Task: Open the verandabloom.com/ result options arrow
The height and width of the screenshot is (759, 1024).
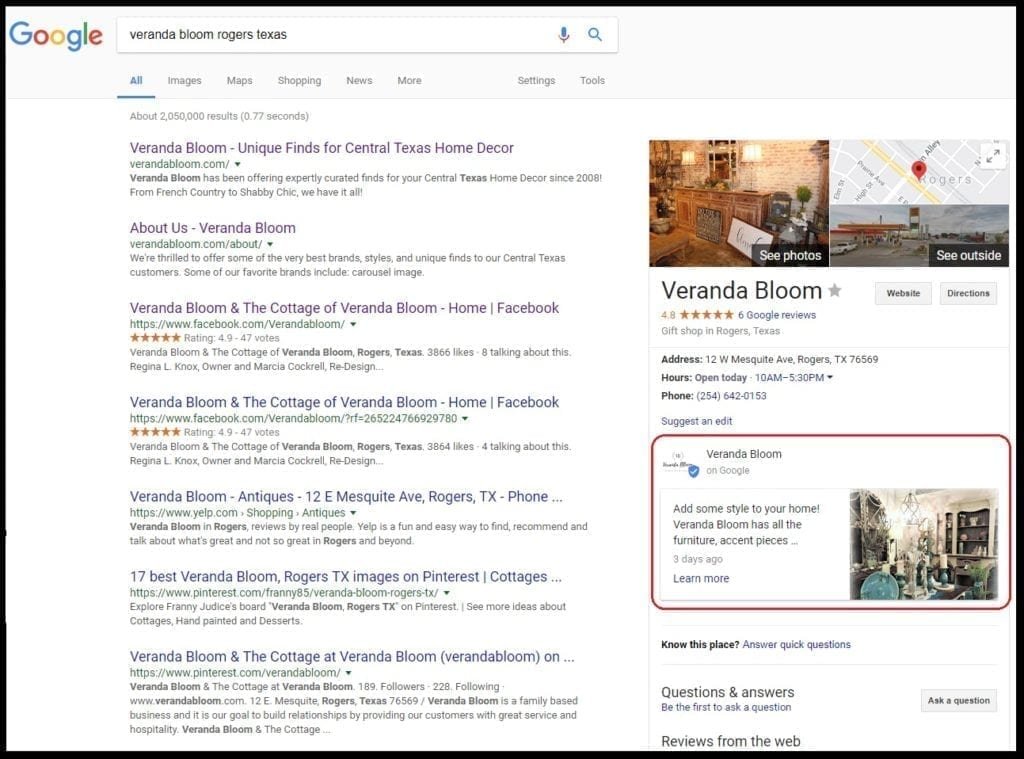Action: tap(238, 165)
